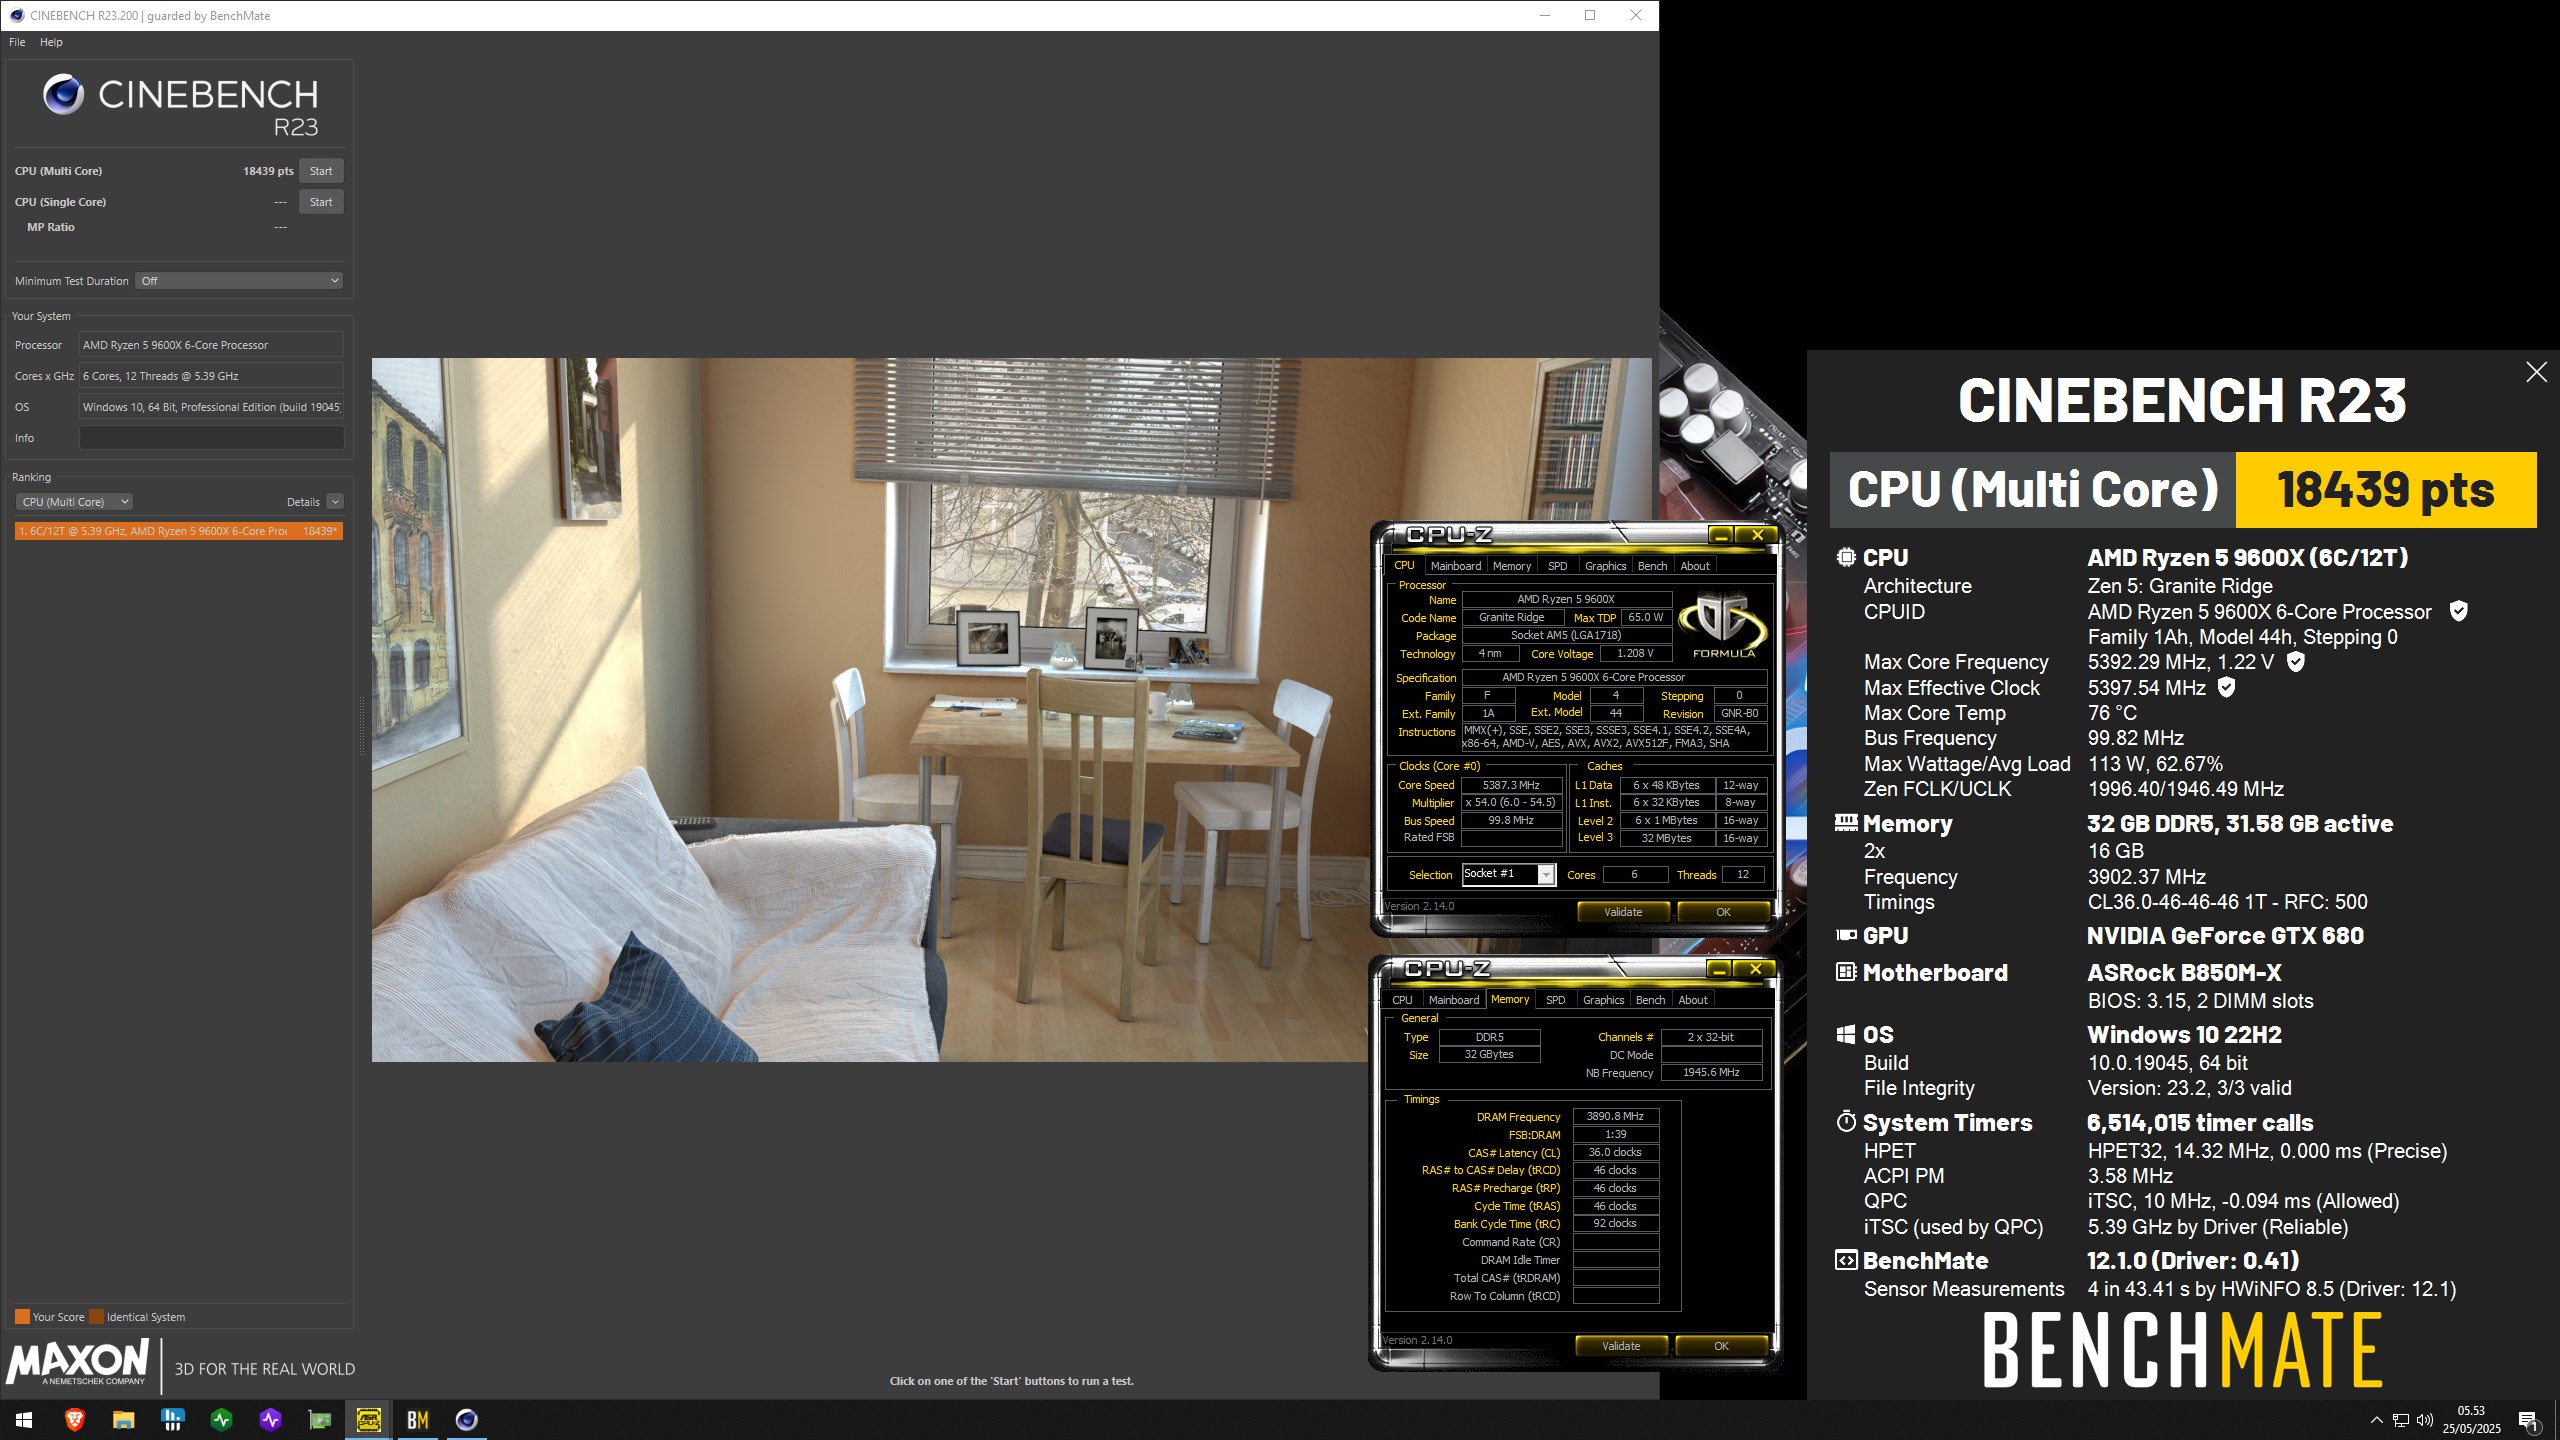
Task: Click the CPUID verified shield icon
Action: pos(2458,611)
